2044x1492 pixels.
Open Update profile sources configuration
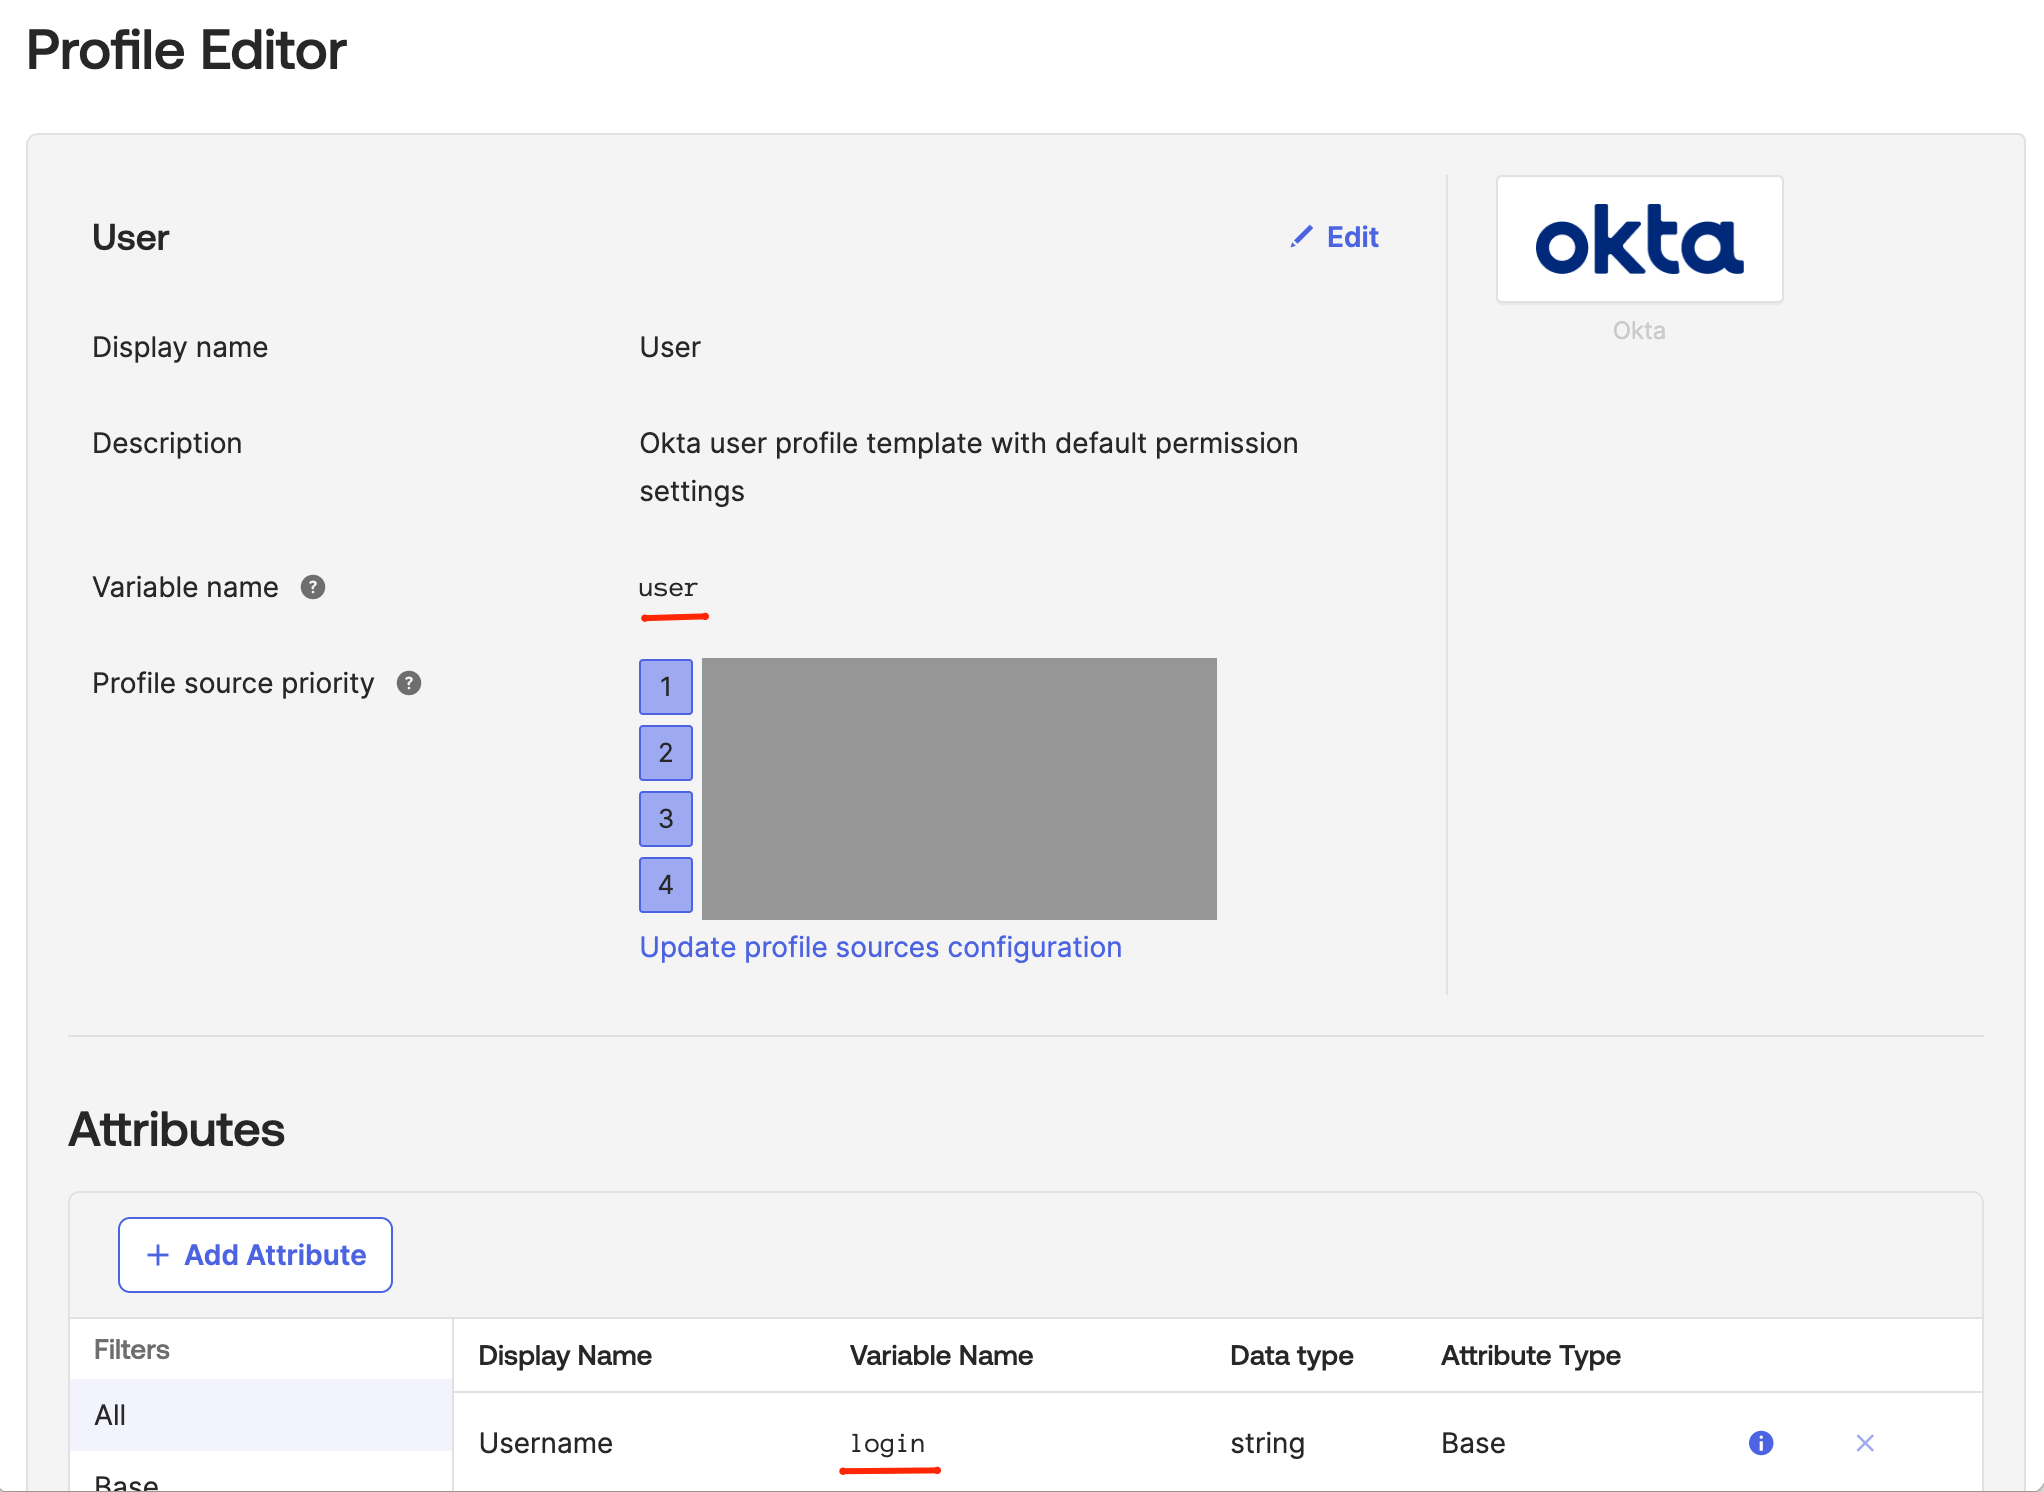click(880, 947)
